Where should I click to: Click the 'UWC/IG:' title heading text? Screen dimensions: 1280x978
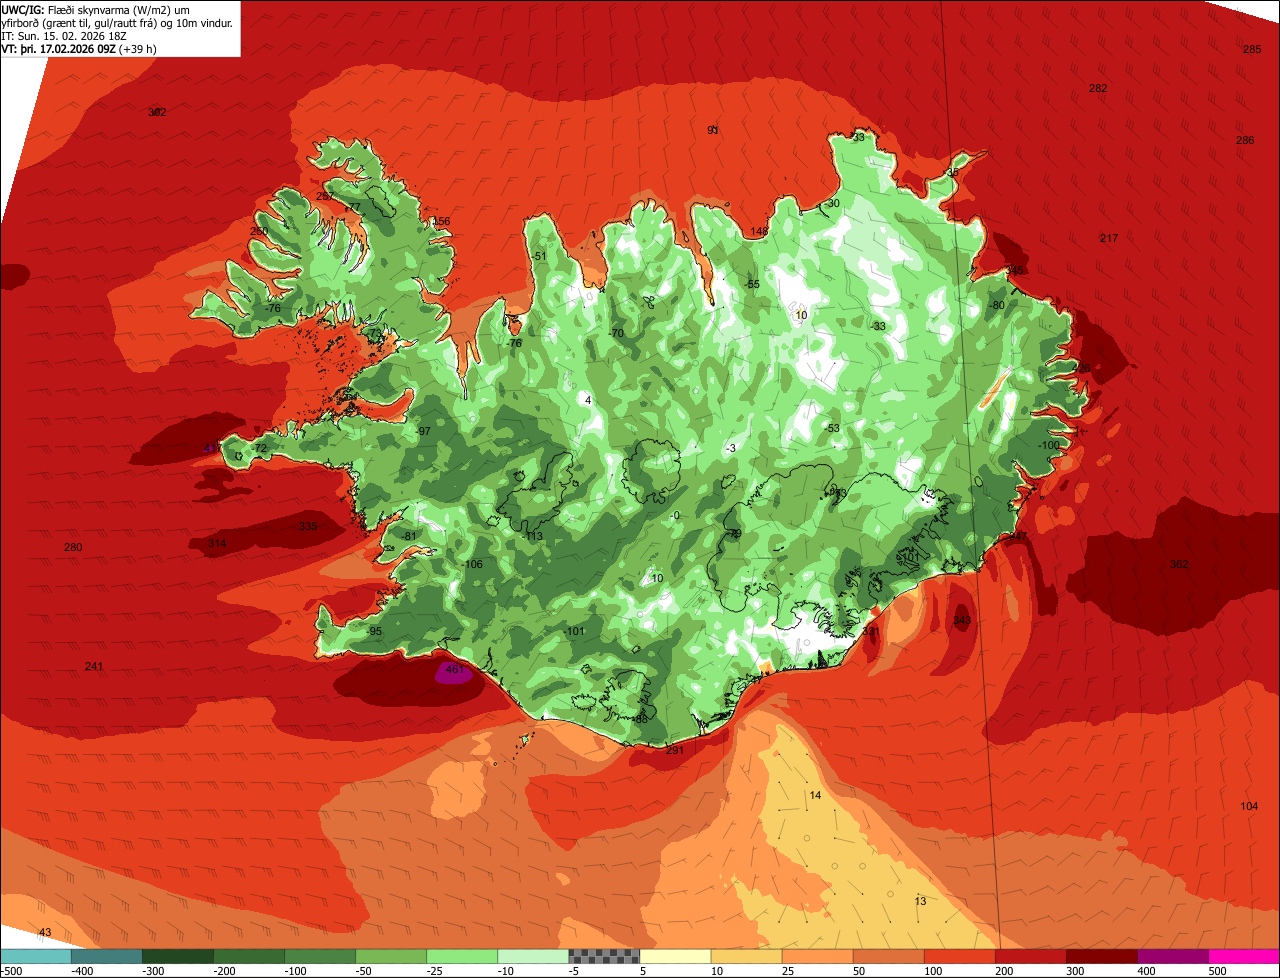(x=23, y=8)
